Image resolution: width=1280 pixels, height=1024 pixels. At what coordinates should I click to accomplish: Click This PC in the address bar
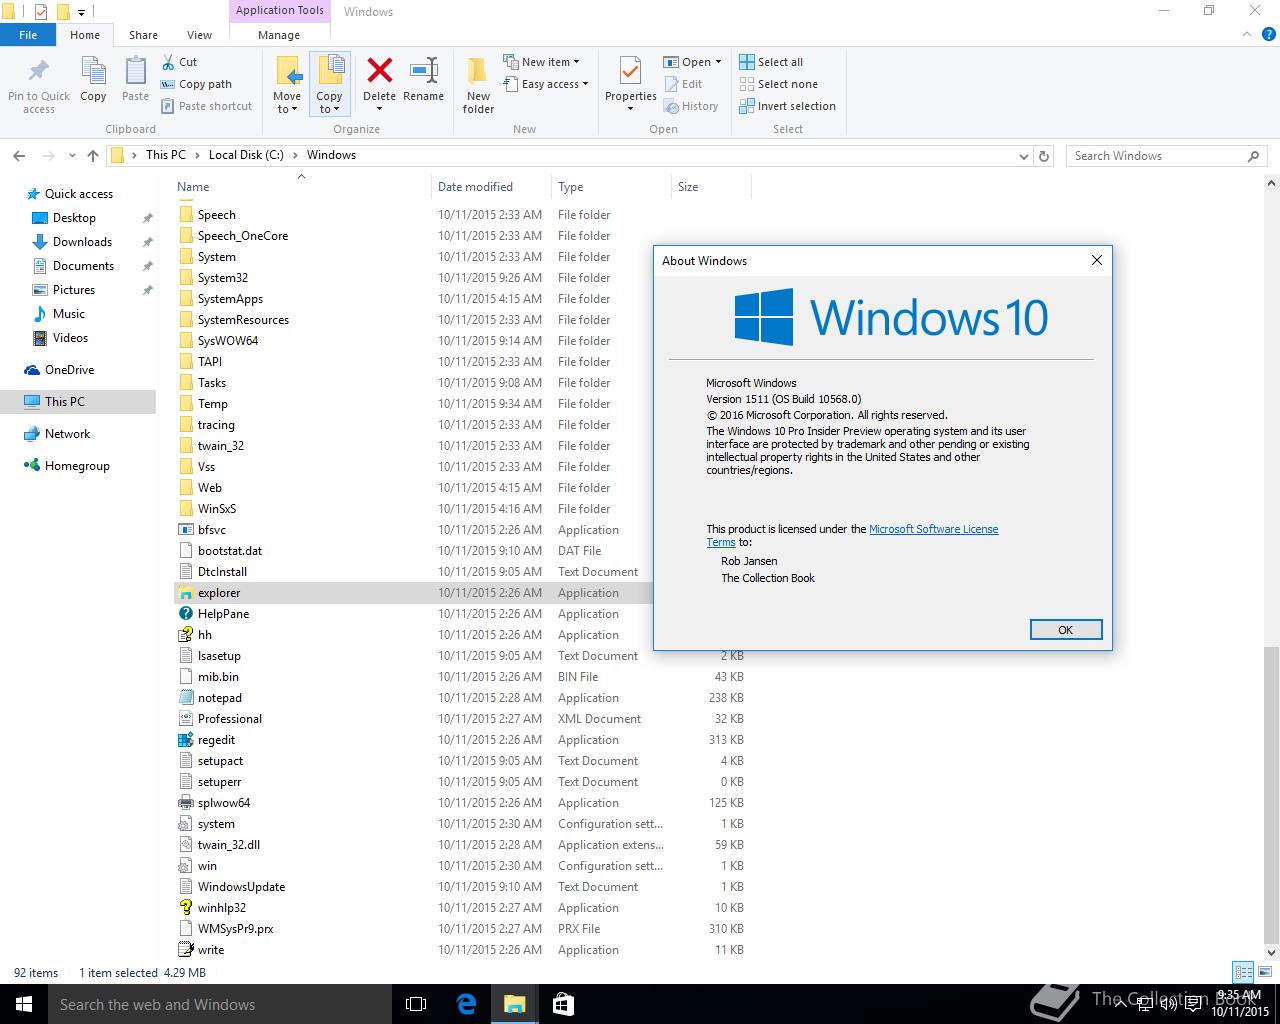[165, 155]
